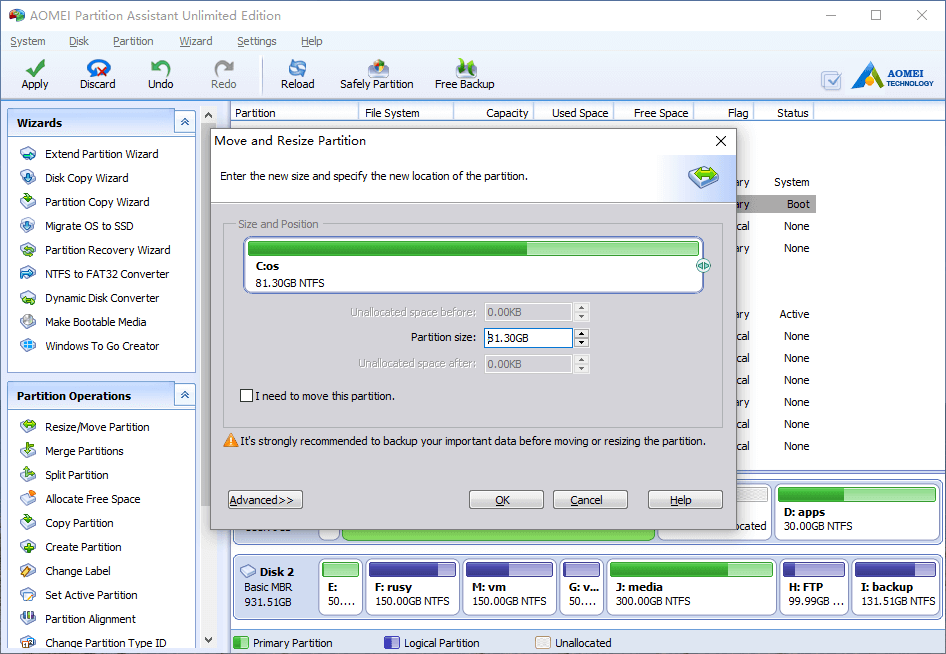946x654 pixels.
Task: Open Windows To Go Creator
Action: pyautogui.click(x=102, y=346)
